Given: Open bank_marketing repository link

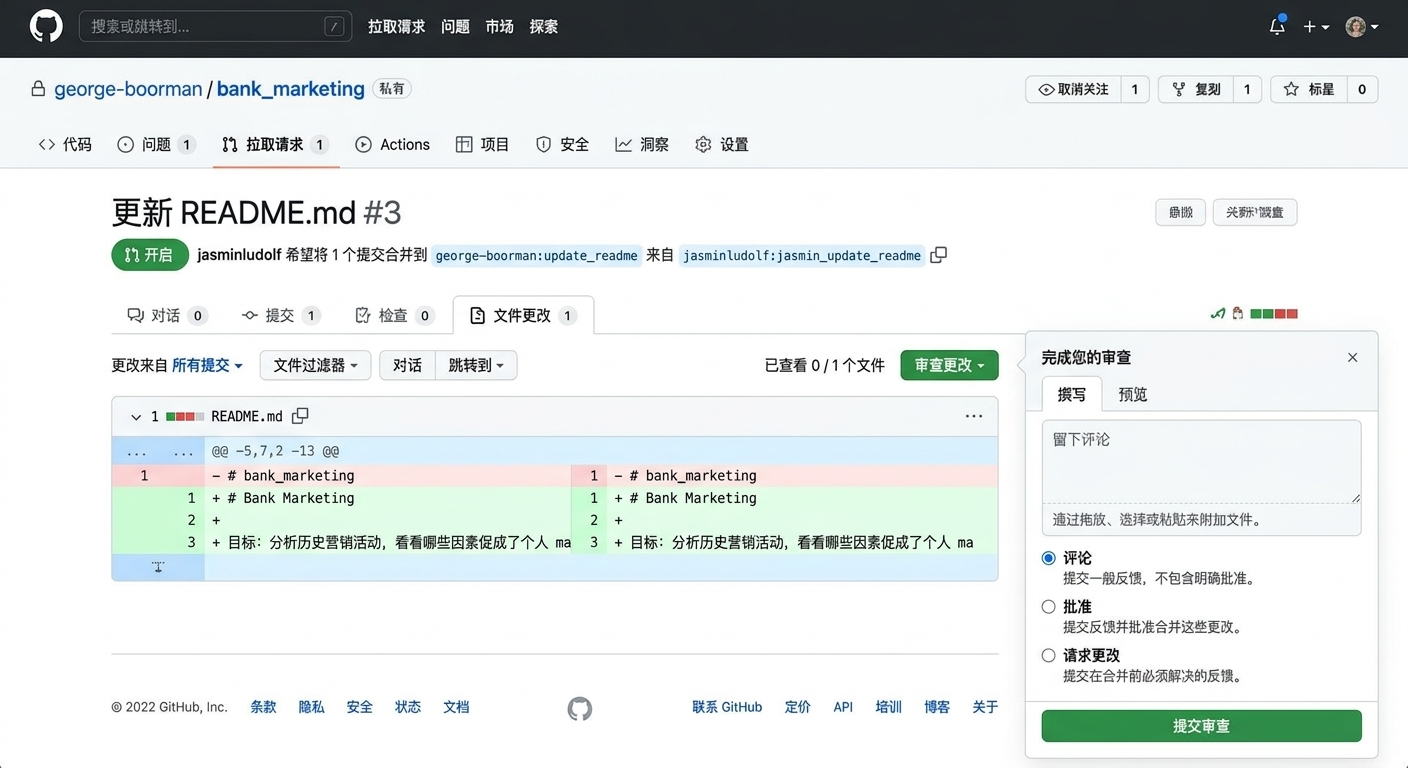Looking at the screenshot, I should coord(290,89).
